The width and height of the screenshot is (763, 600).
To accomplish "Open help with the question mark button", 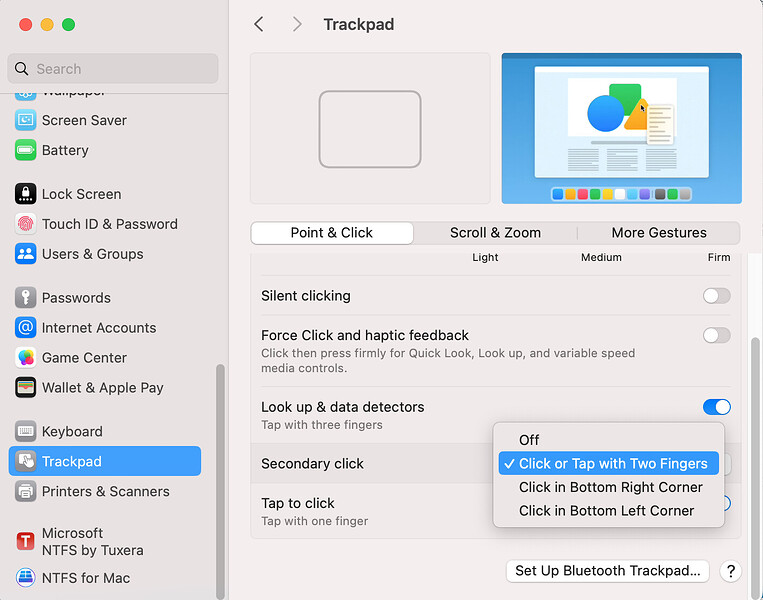I will [x=731, y=571].
